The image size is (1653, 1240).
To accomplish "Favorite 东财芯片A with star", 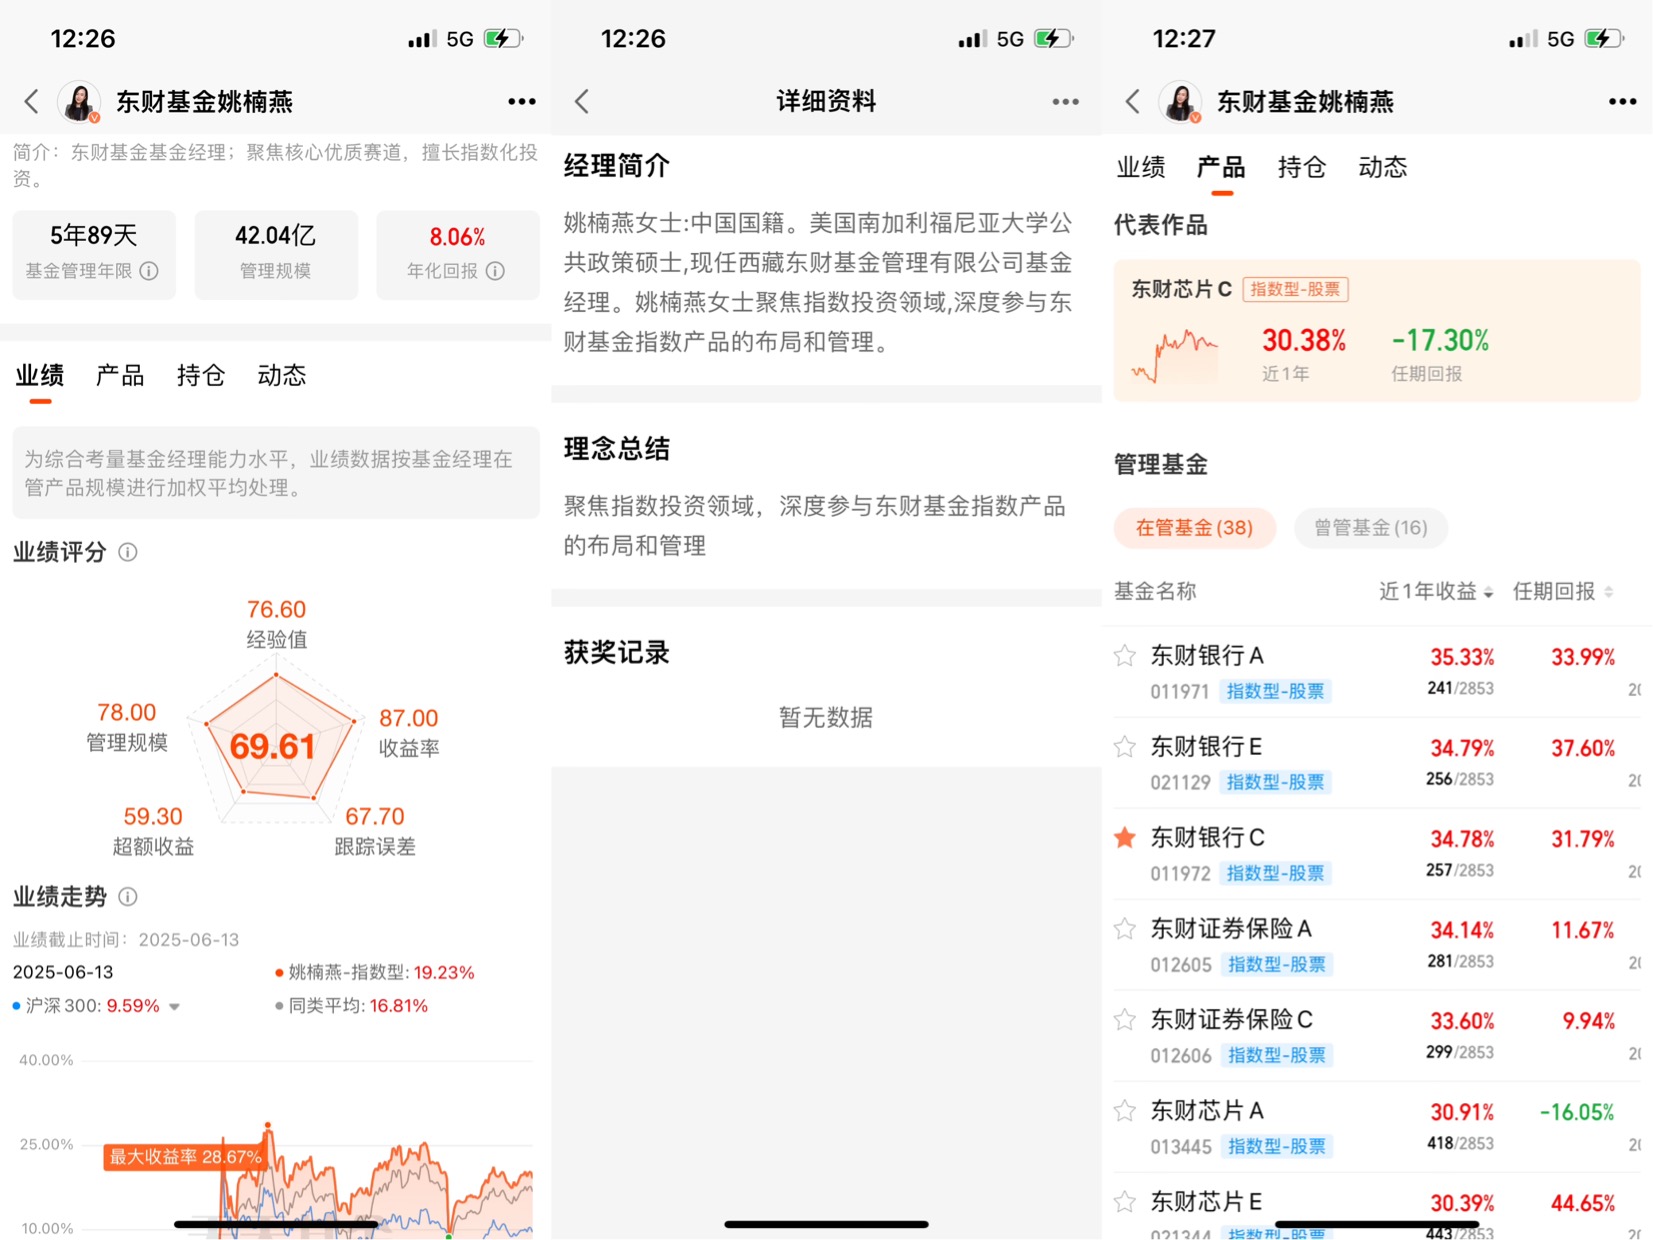I will (x=1125, y=1110).
